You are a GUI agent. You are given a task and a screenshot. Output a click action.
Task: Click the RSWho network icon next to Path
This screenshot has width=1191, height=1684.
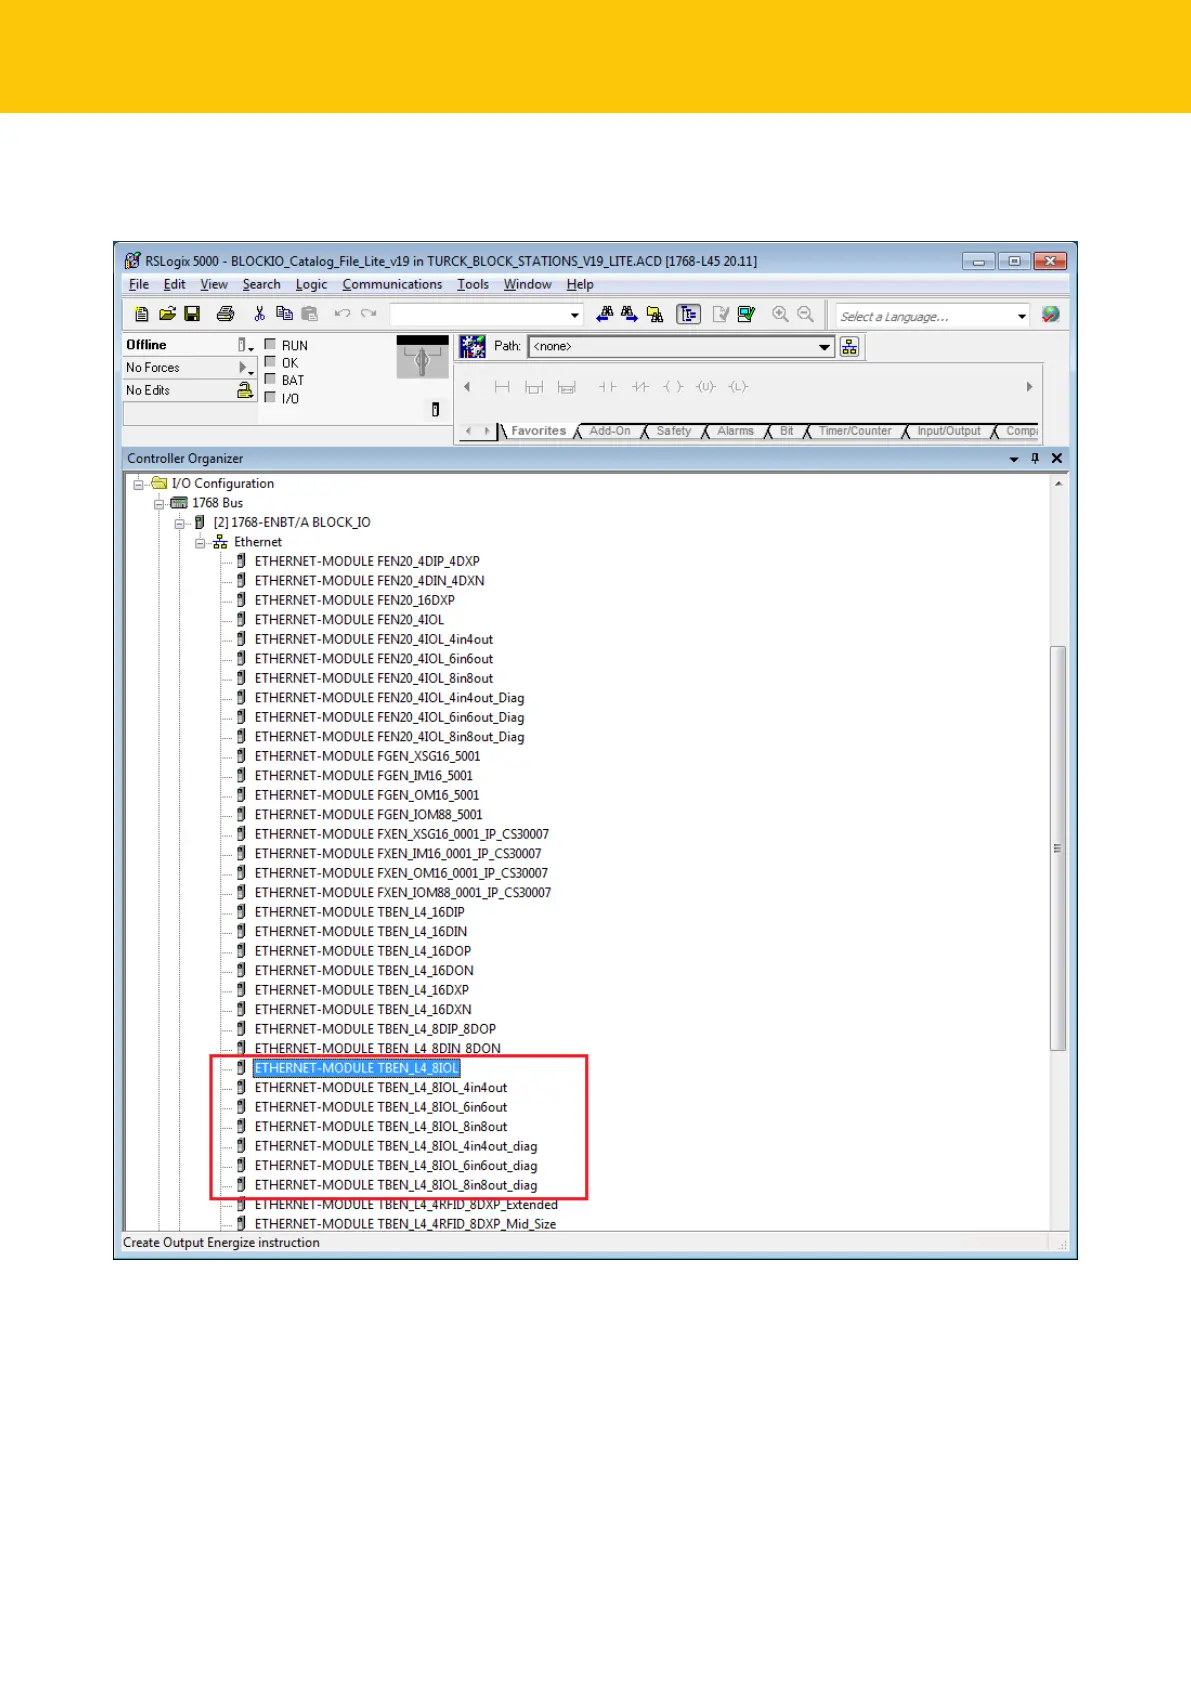pos(472,346)
